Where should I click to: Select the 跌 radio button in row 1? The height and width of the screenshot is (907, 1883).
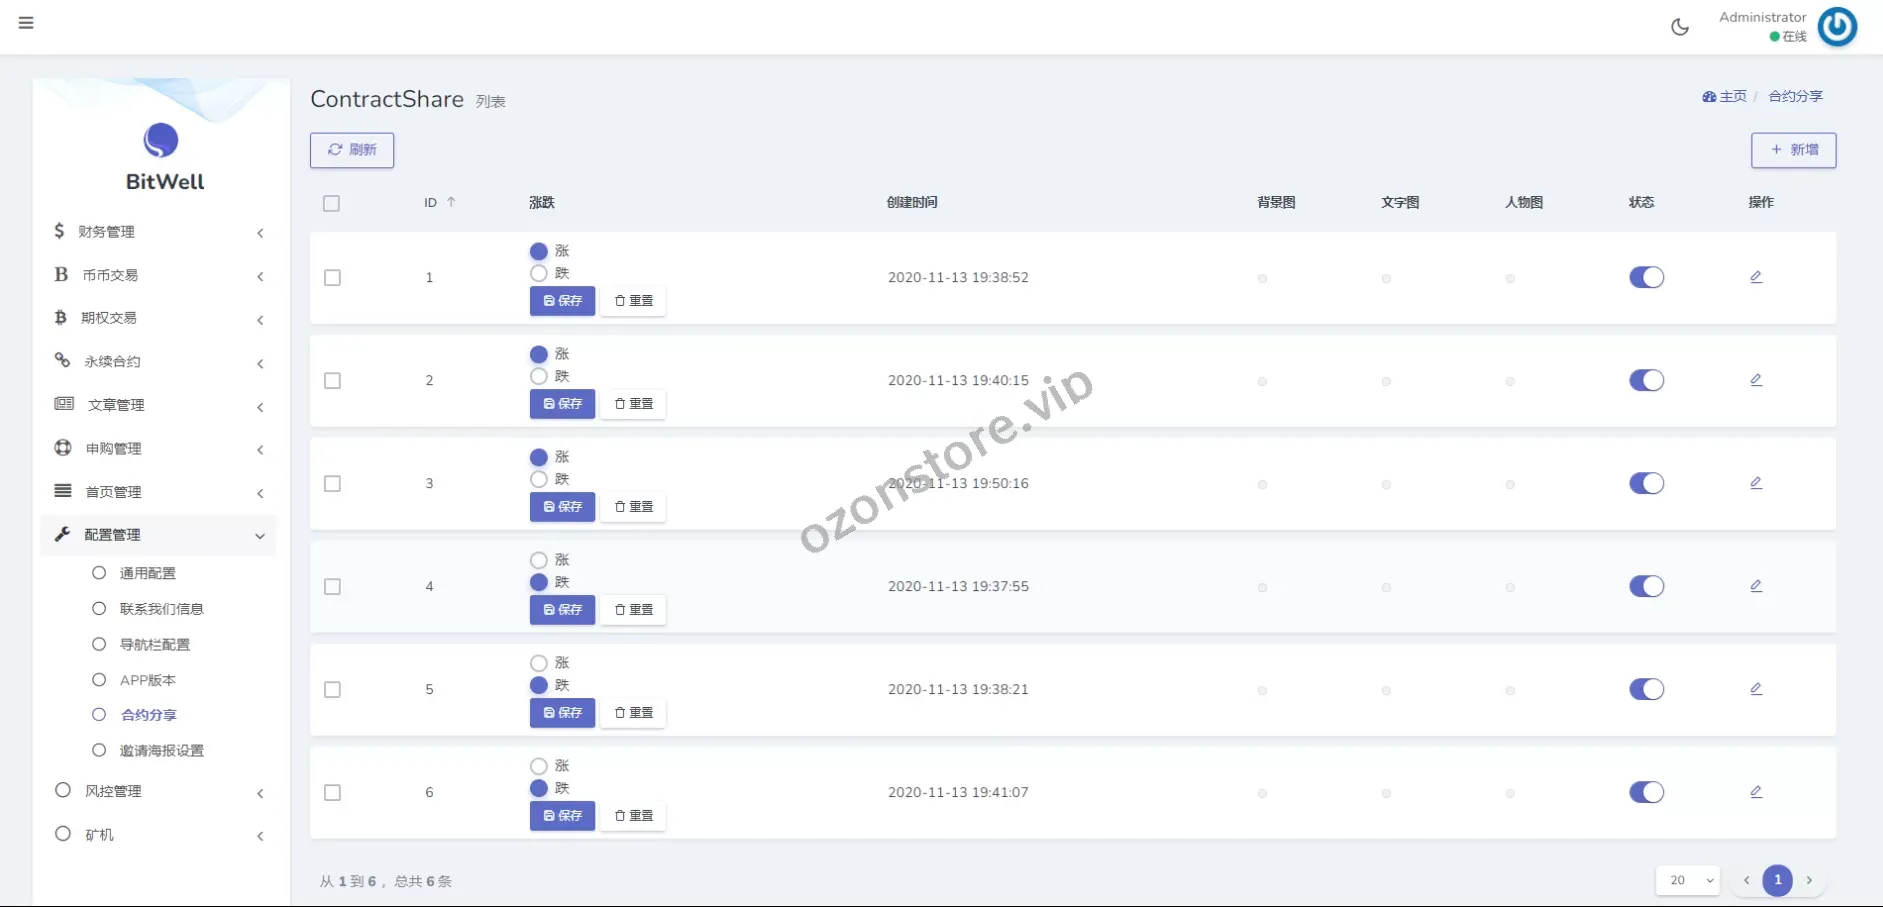[539, 273]
